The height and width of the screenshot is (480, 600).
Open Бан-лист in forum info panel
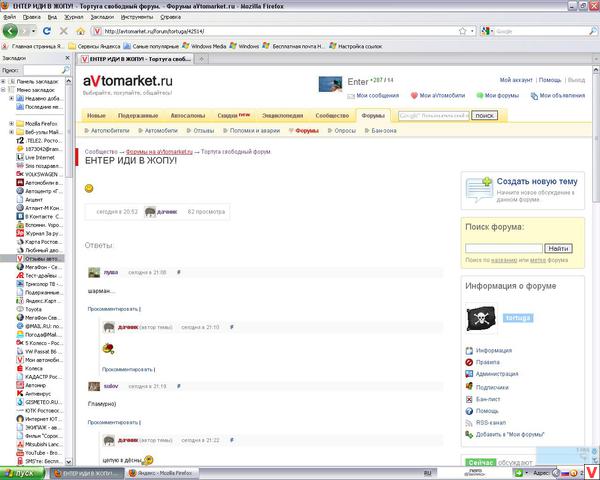(483, 399)
